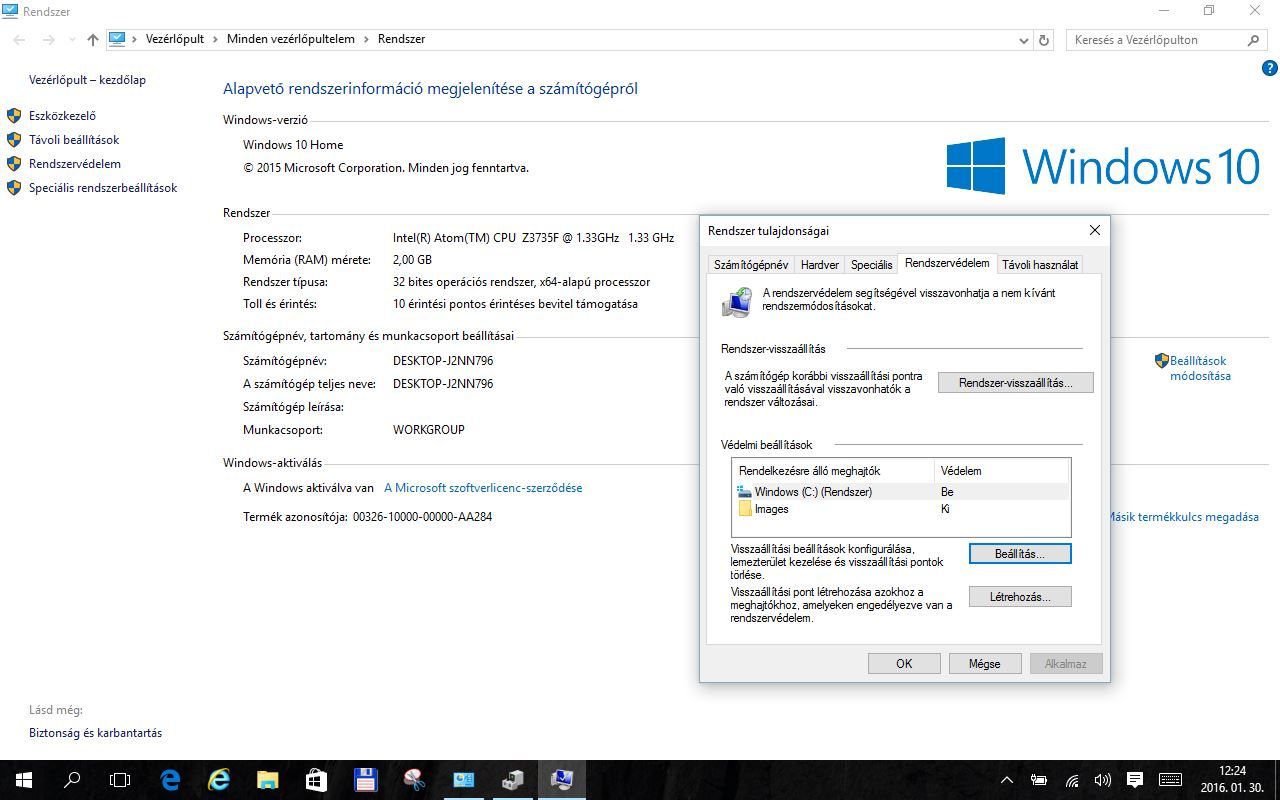Open Windows Store from taskbar

[316, 780]
